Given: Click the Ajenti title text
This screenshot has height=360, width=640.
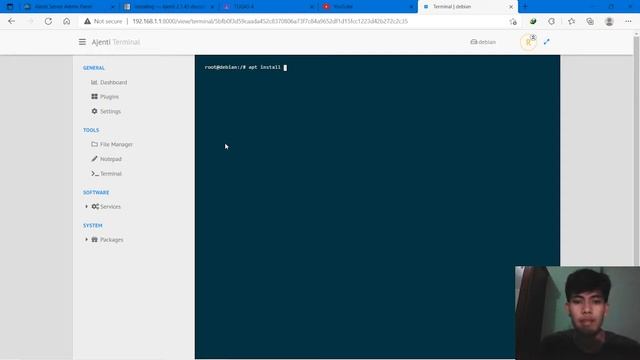Looking at the screenshot, I should pos(101,42).
